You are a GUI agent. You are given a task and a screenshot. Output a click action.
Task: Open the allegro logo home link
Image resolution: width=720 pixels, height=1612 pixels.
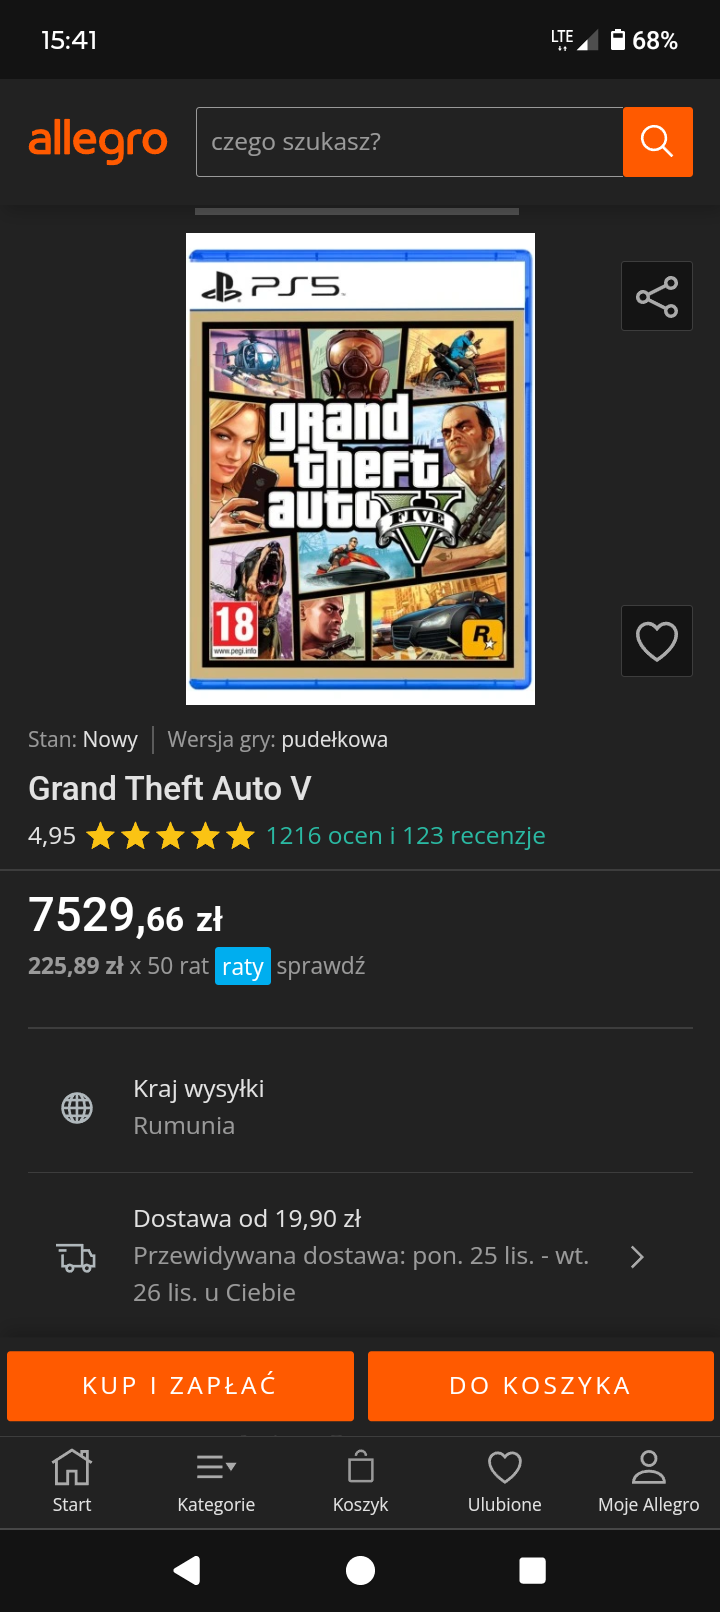point(98,141)
